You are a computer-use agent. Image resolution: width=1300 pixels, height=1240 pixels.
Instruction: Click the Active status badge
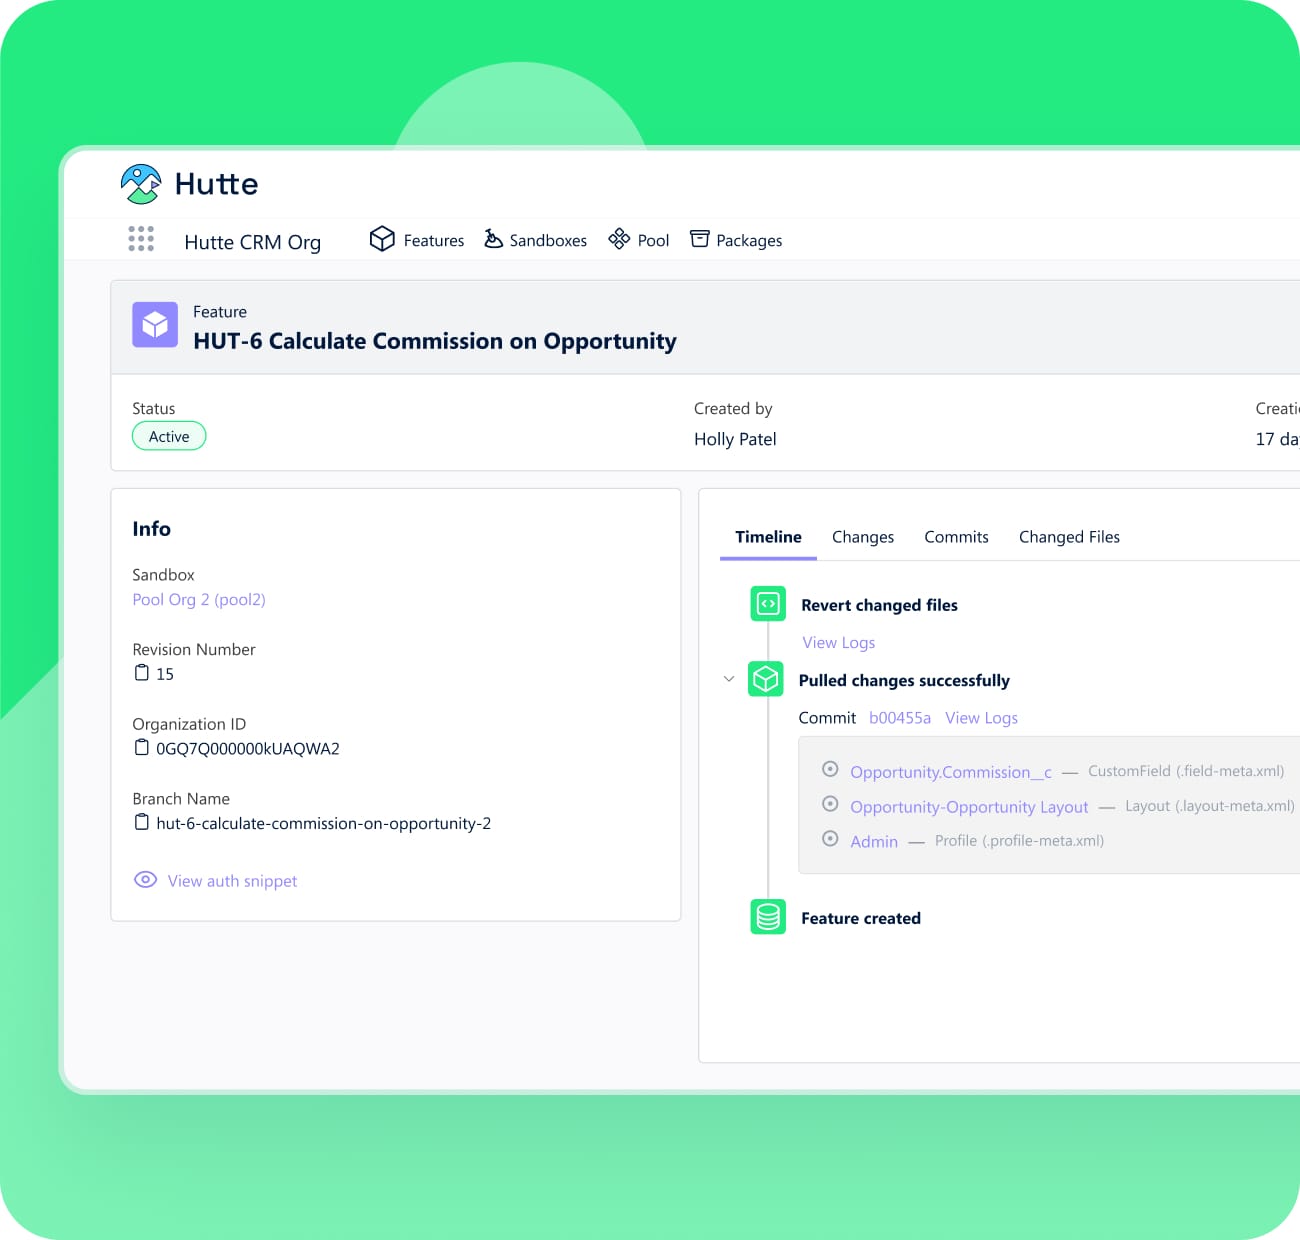coord(169,436)
